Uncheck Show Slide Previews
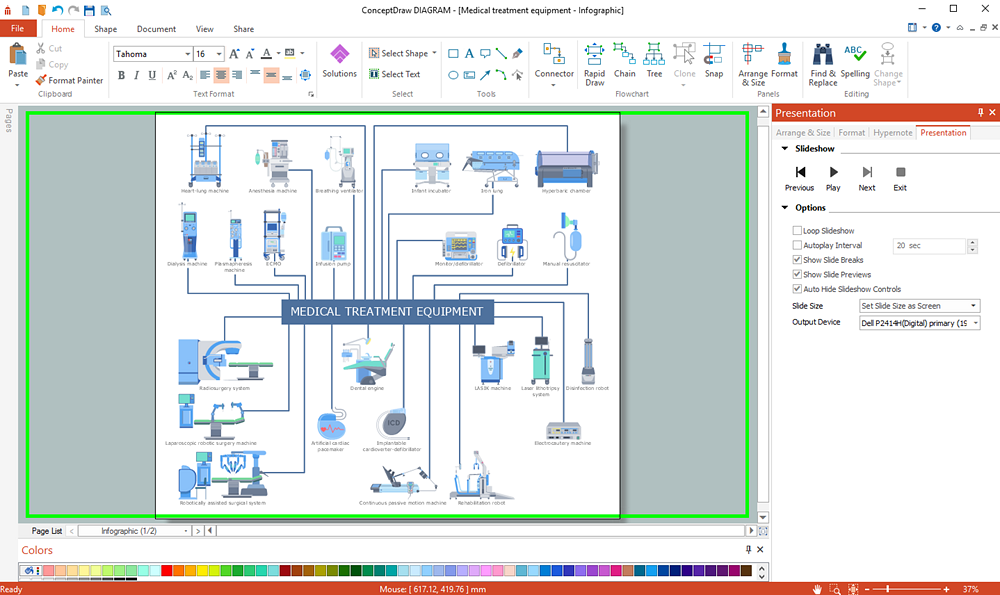This screenshot has height=595, width=1000. 797,274
